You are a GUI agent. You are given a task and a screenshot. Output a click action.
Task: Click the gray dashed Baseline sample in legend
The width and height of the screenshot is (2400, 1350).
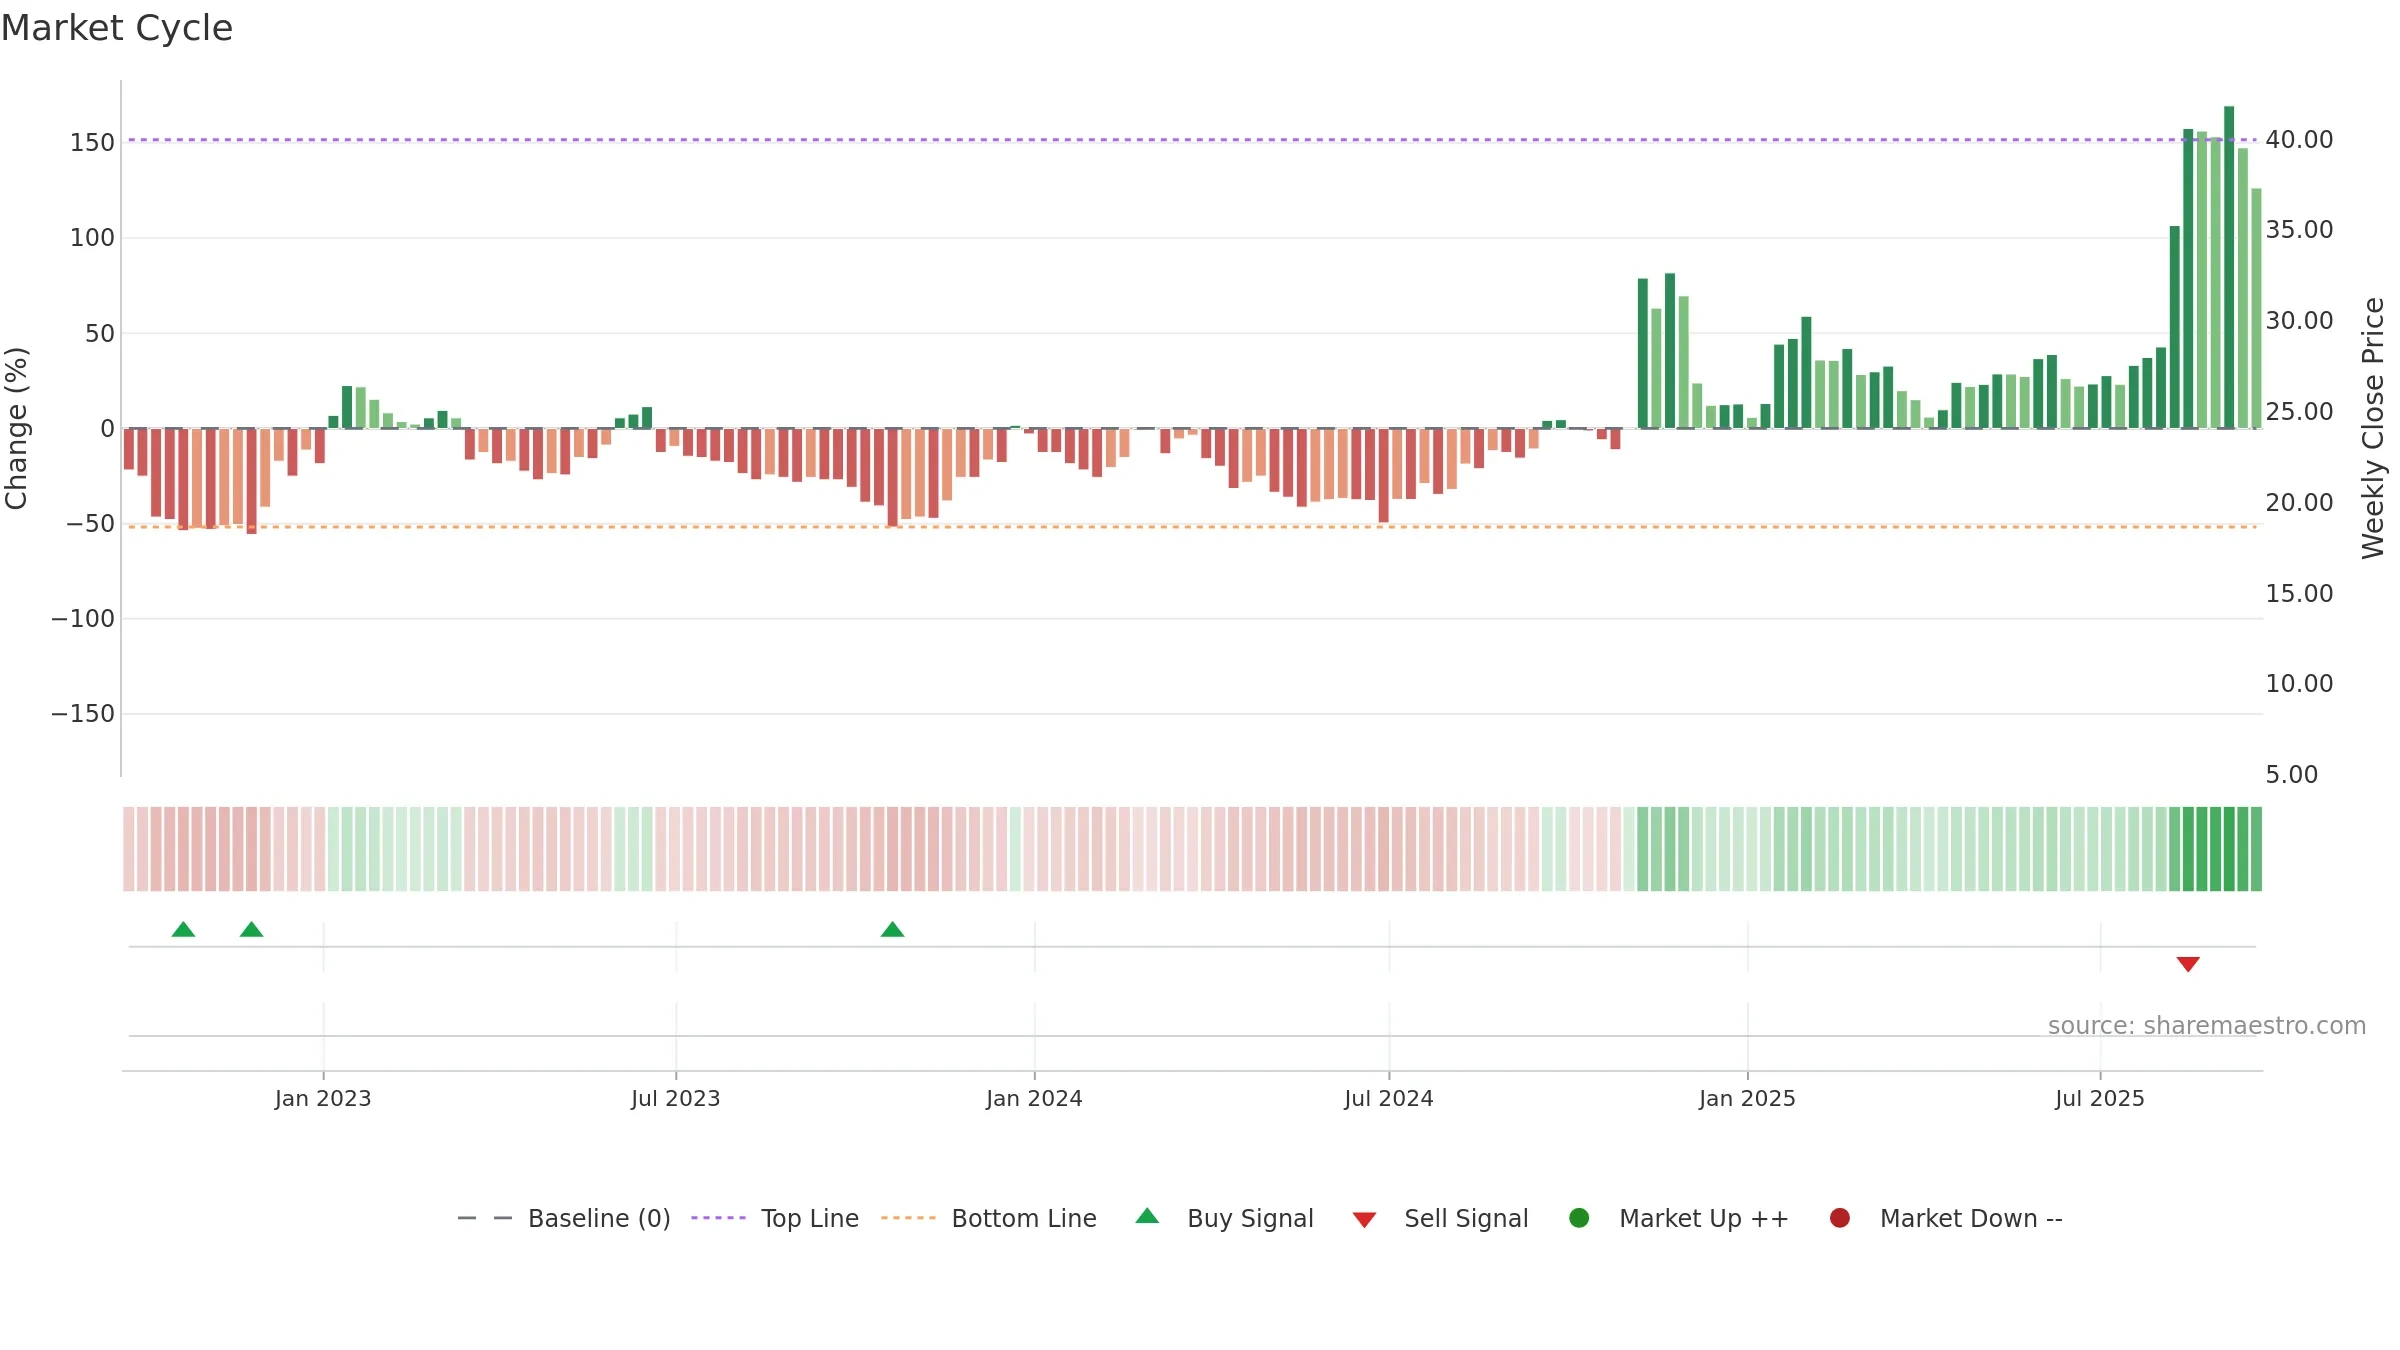tap(485, 1218)
